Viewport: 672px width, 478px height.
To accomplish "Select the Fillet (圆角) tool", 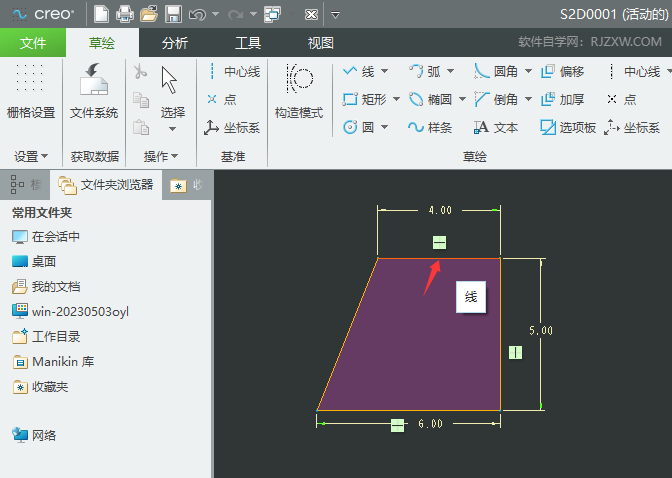I will 496,72.
